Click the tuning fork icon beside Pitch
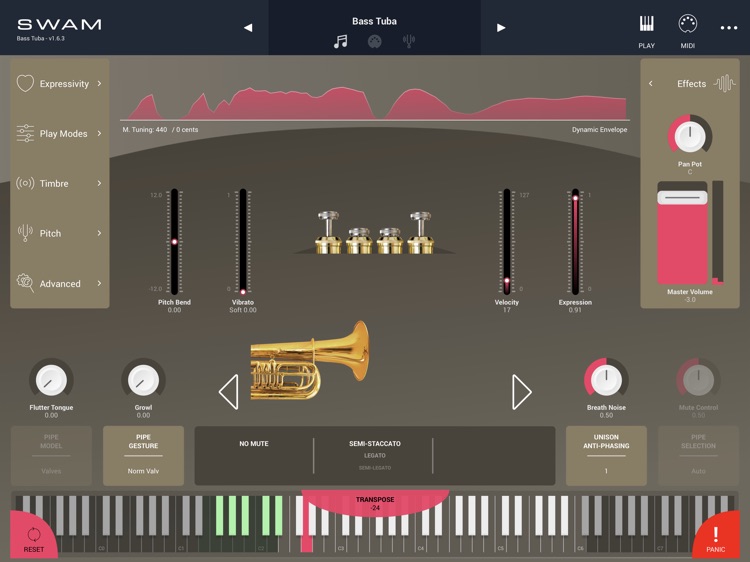The image size is (750, 562). click(25, 233)
